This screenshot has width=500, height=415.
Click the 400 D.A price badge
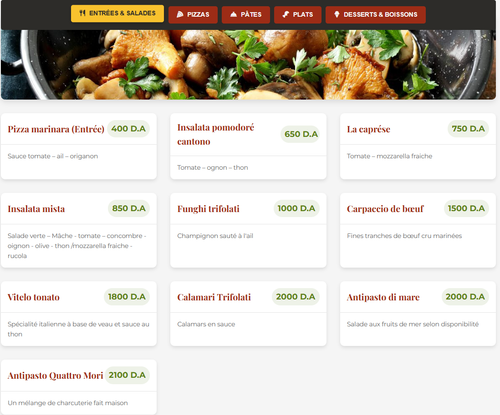coord(128,129)
